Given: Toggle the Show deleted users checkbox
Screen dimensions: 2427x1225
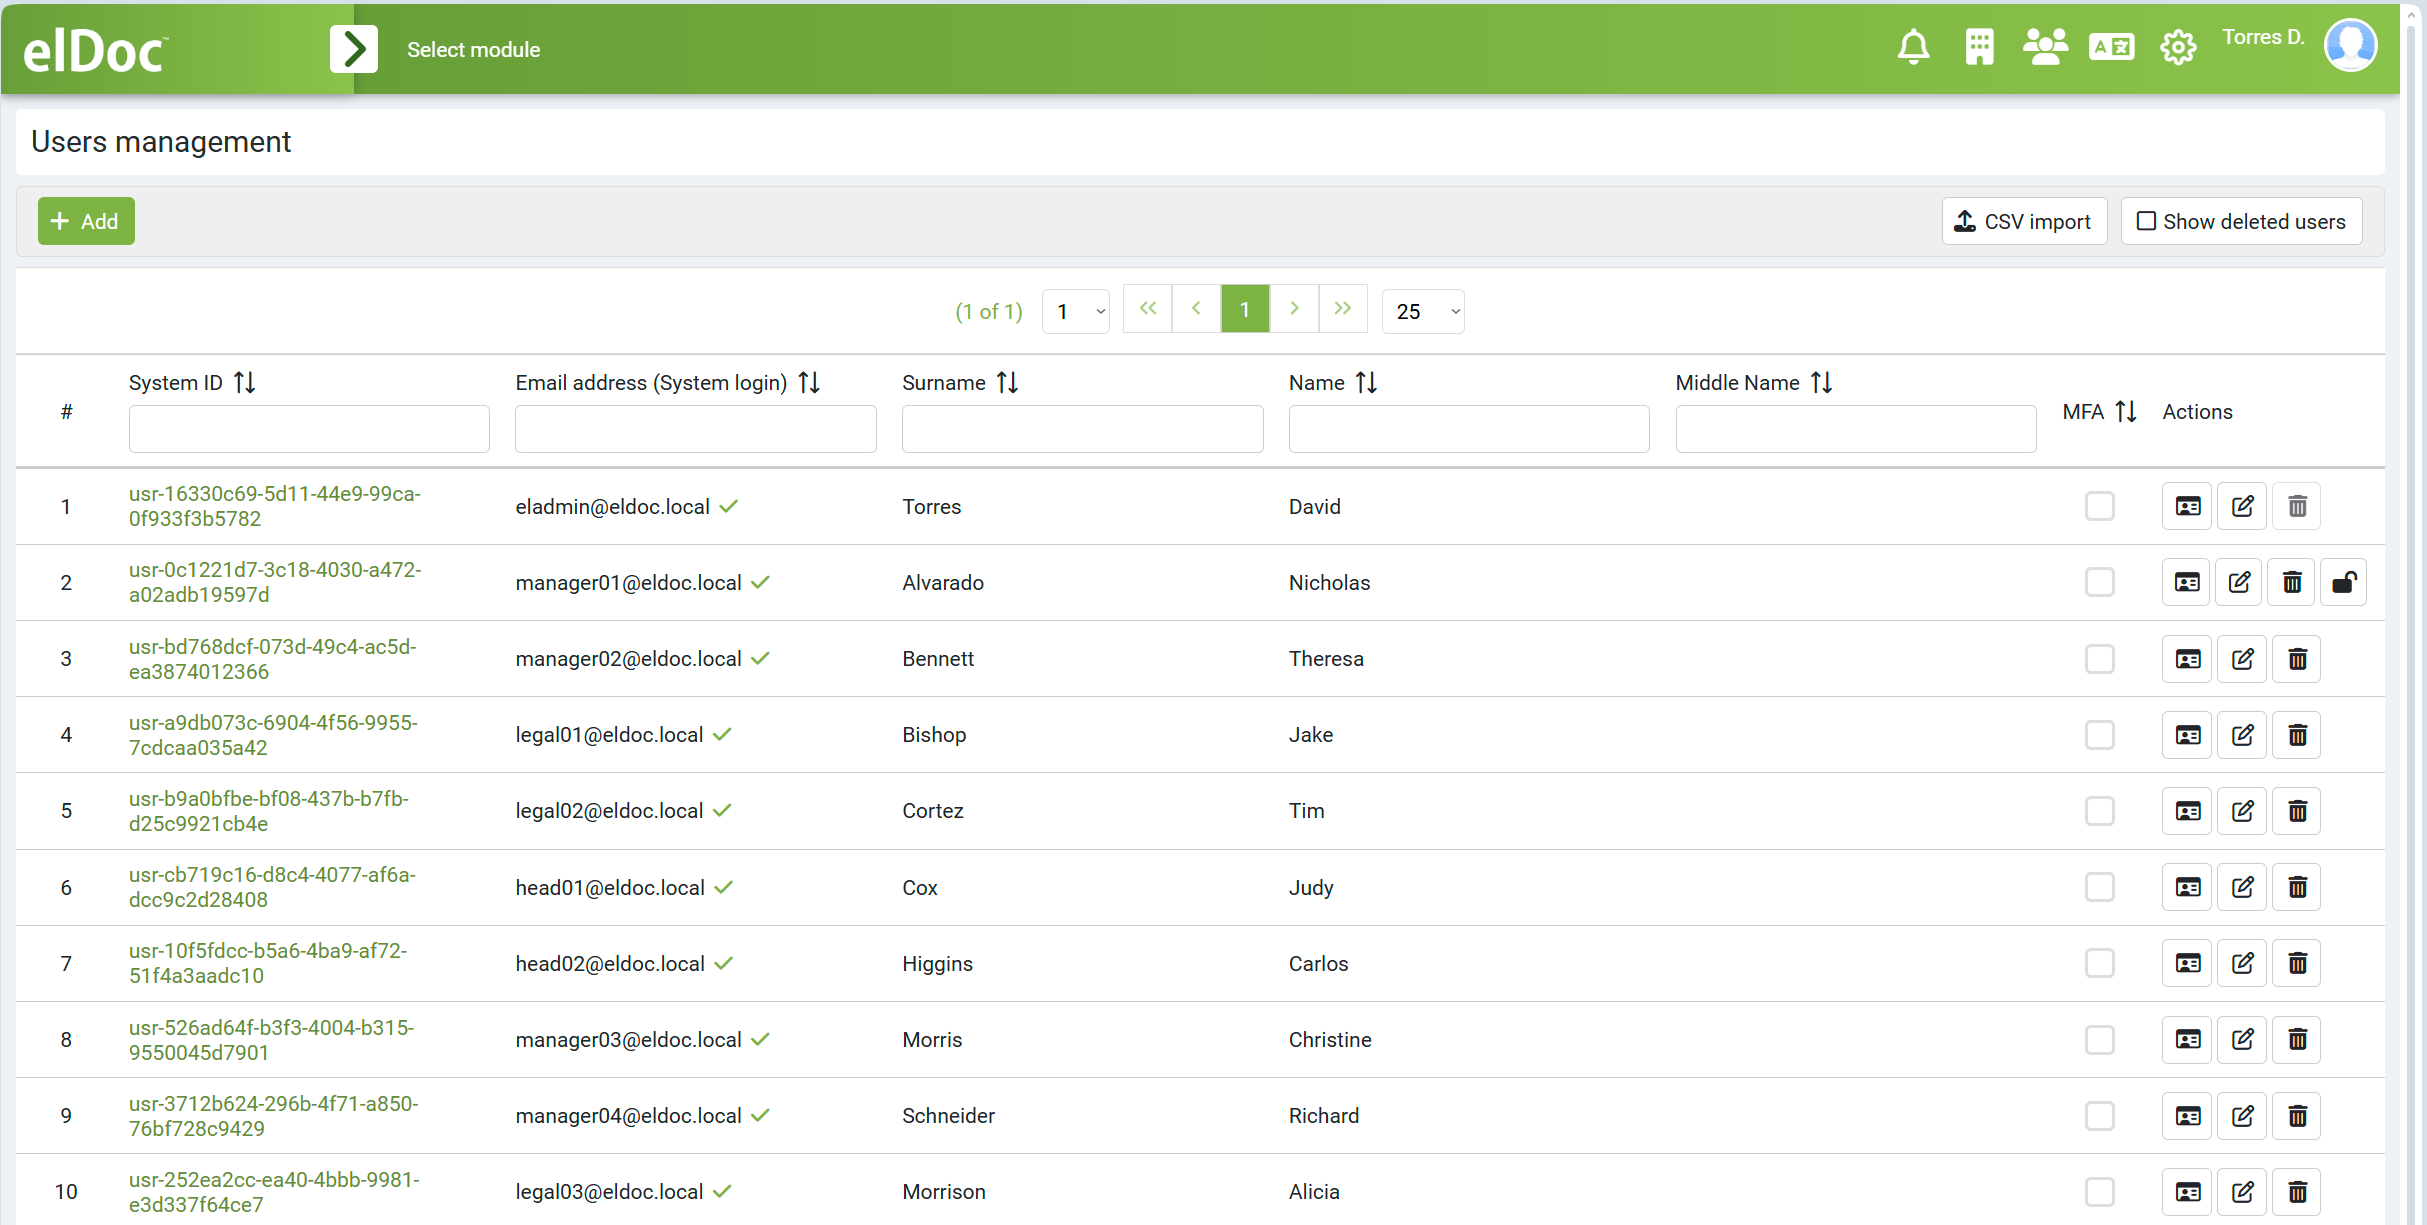Looking at the screenshot, I should (2241, 221).
